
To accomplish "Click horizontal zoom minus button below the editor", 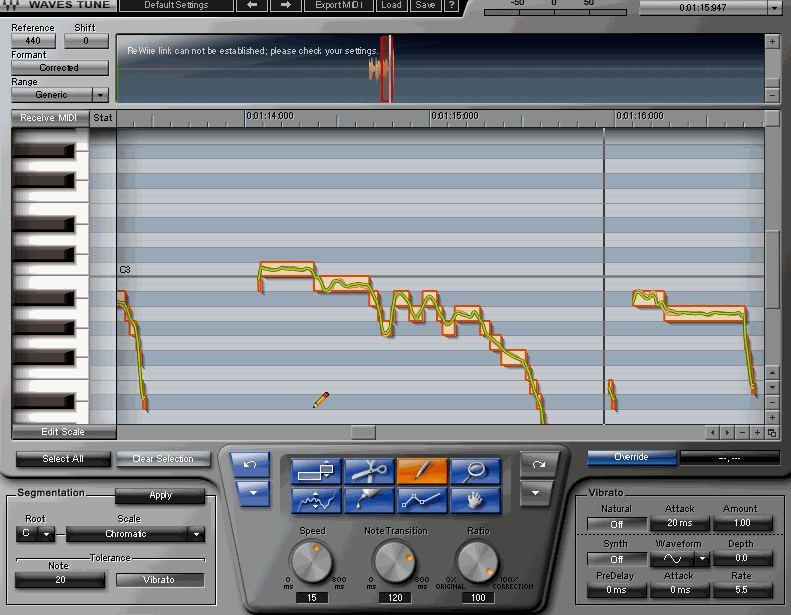I will [742, 433].
